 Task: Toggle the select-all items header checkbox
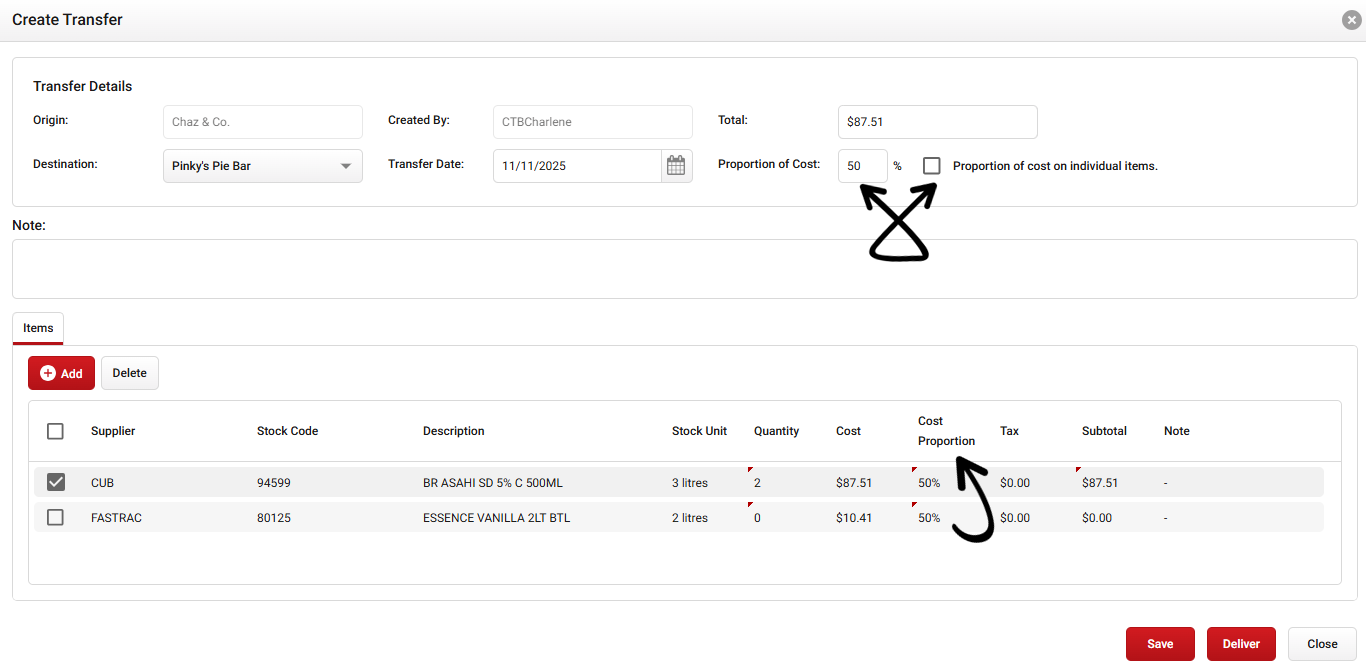click(56, 431)
